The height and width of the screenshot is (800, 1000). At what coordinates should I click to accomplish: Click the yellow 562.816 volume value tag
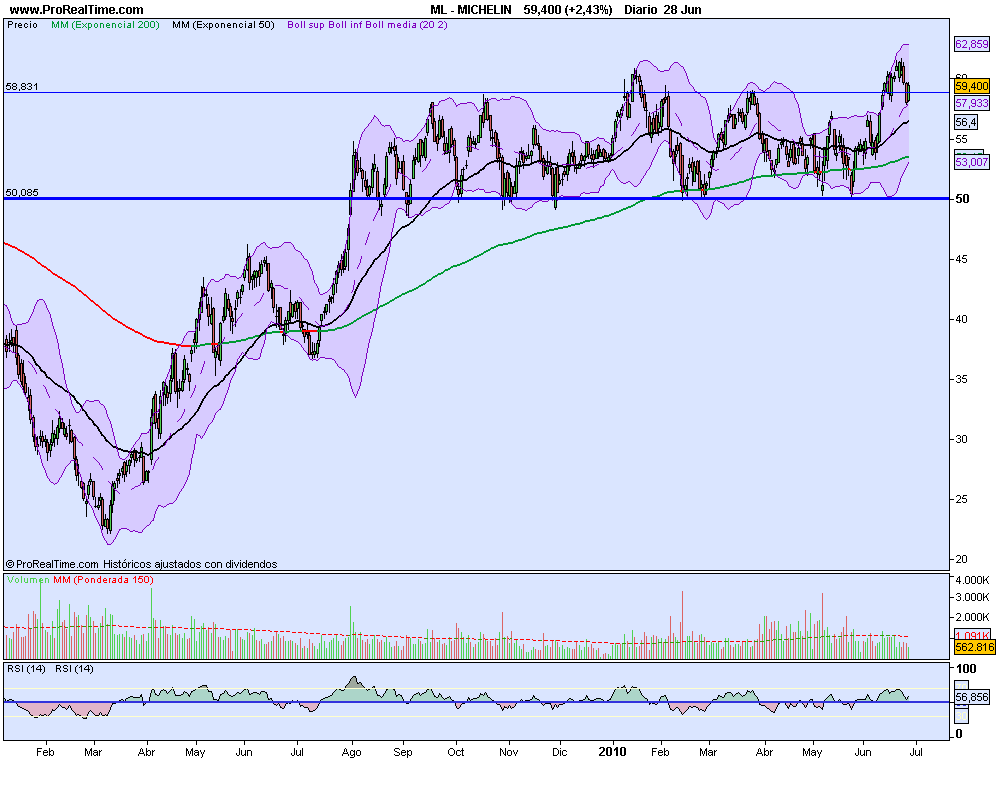click(974, 648)
